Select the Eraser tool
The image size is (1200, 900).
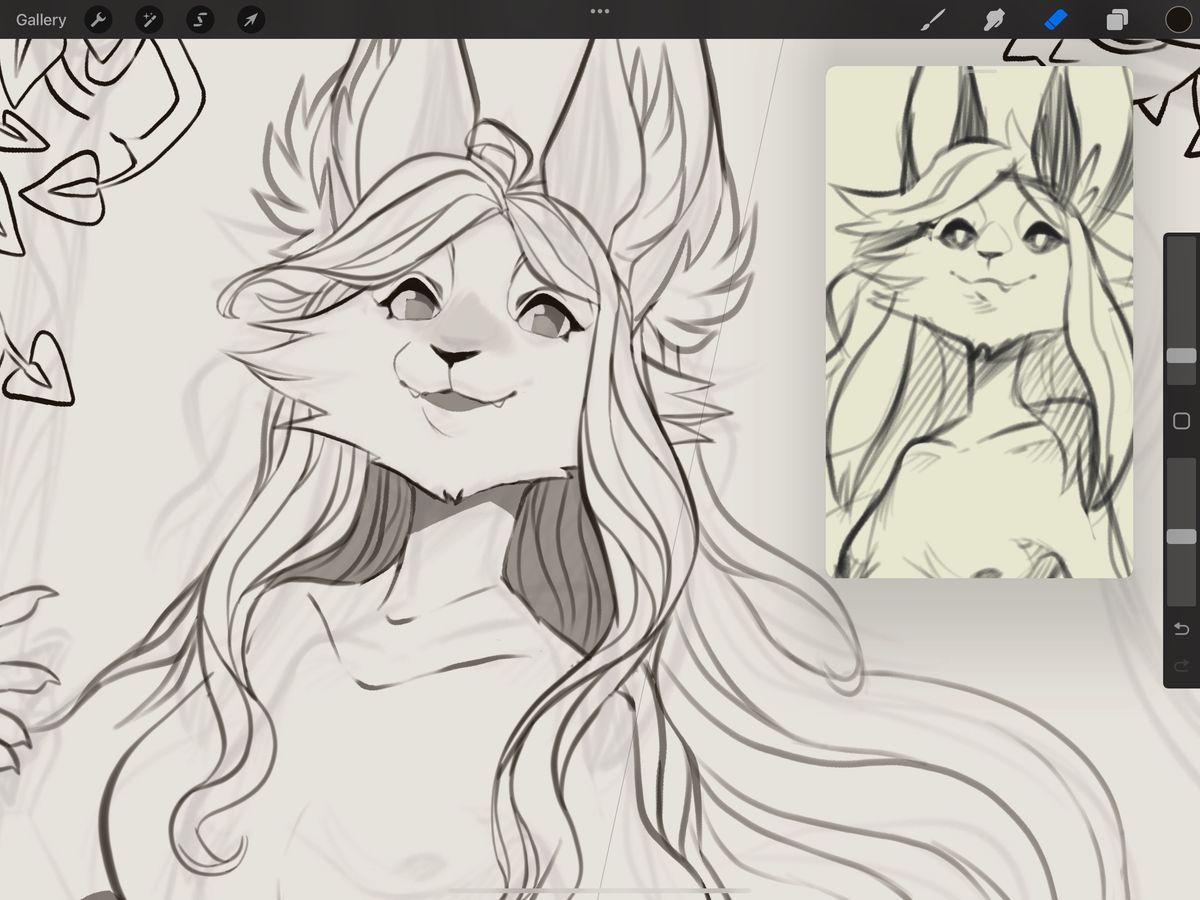tap(1056, 19)
